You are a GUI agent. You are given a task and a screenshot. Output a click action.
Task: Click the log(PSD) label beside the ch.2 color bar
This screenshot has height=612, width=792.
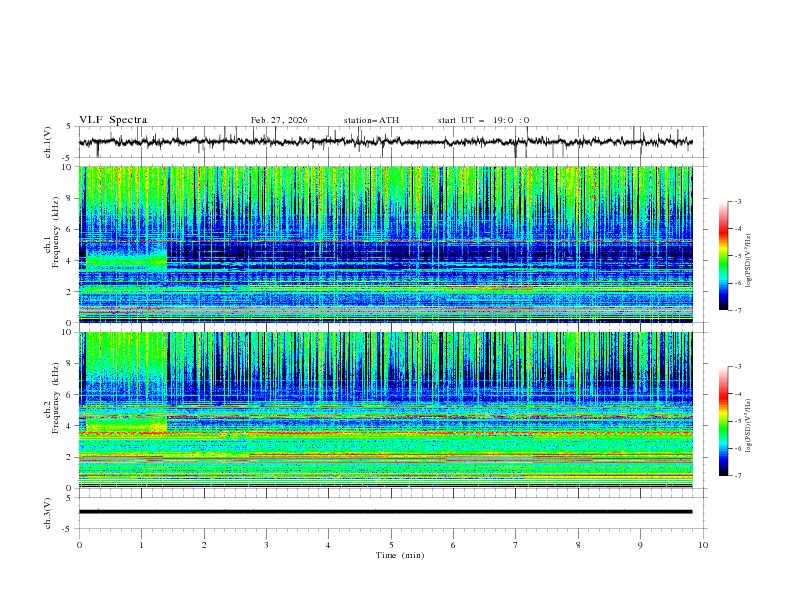[749, 426]
